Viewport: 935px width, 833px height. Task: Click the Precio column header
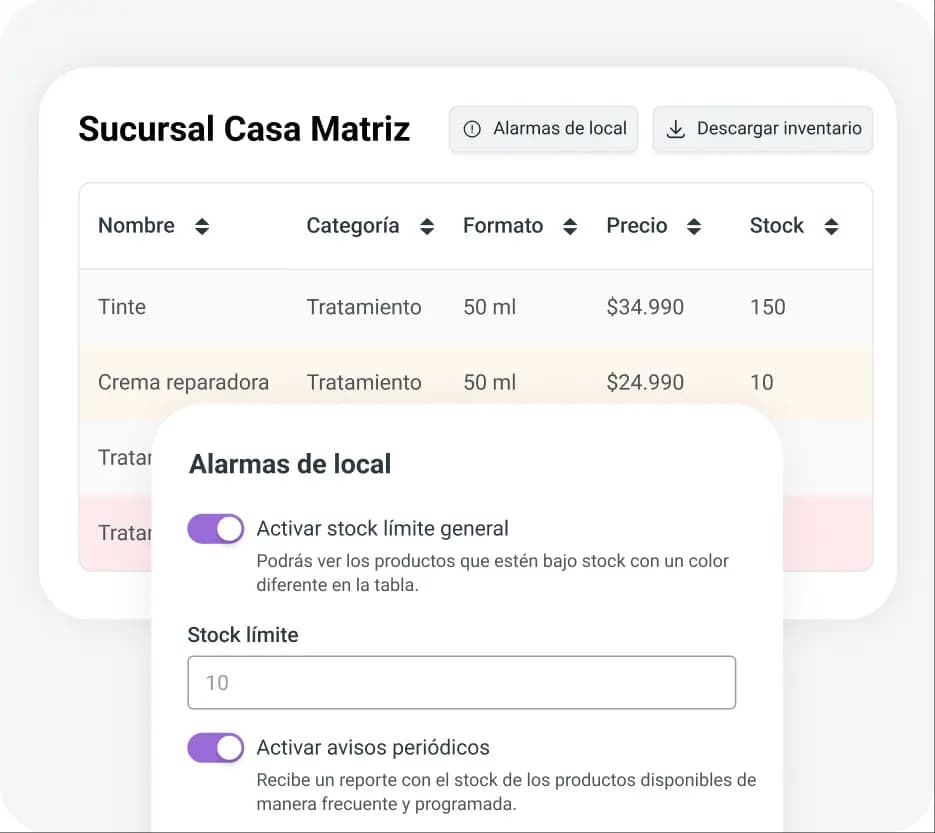[637, 226]
